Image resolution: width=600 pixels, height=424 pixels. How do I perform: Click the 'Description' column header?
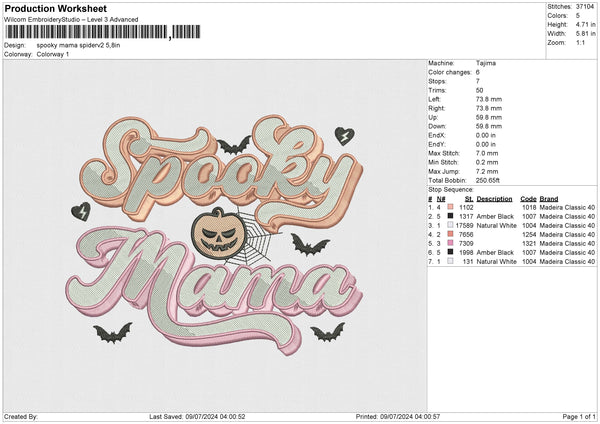pyautogui.click(x=494, y=199)
